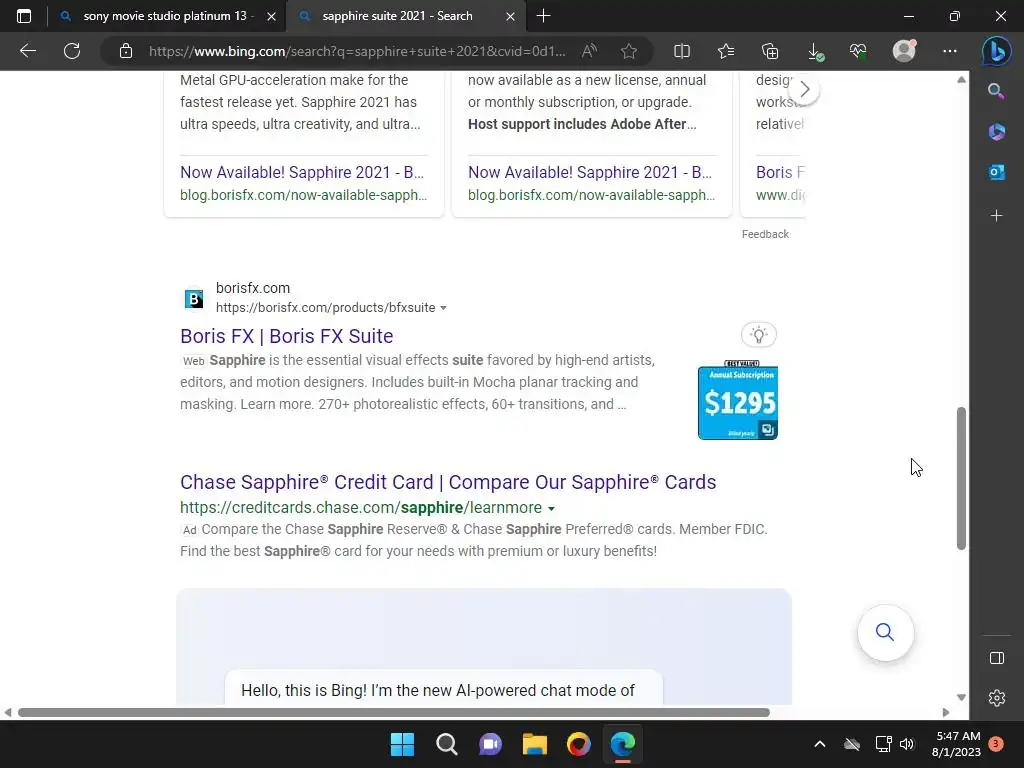Screen dimensions: 1024x768
Task: Open Chase Sapphire Credit Card ad link
Action: coord(448,482)
